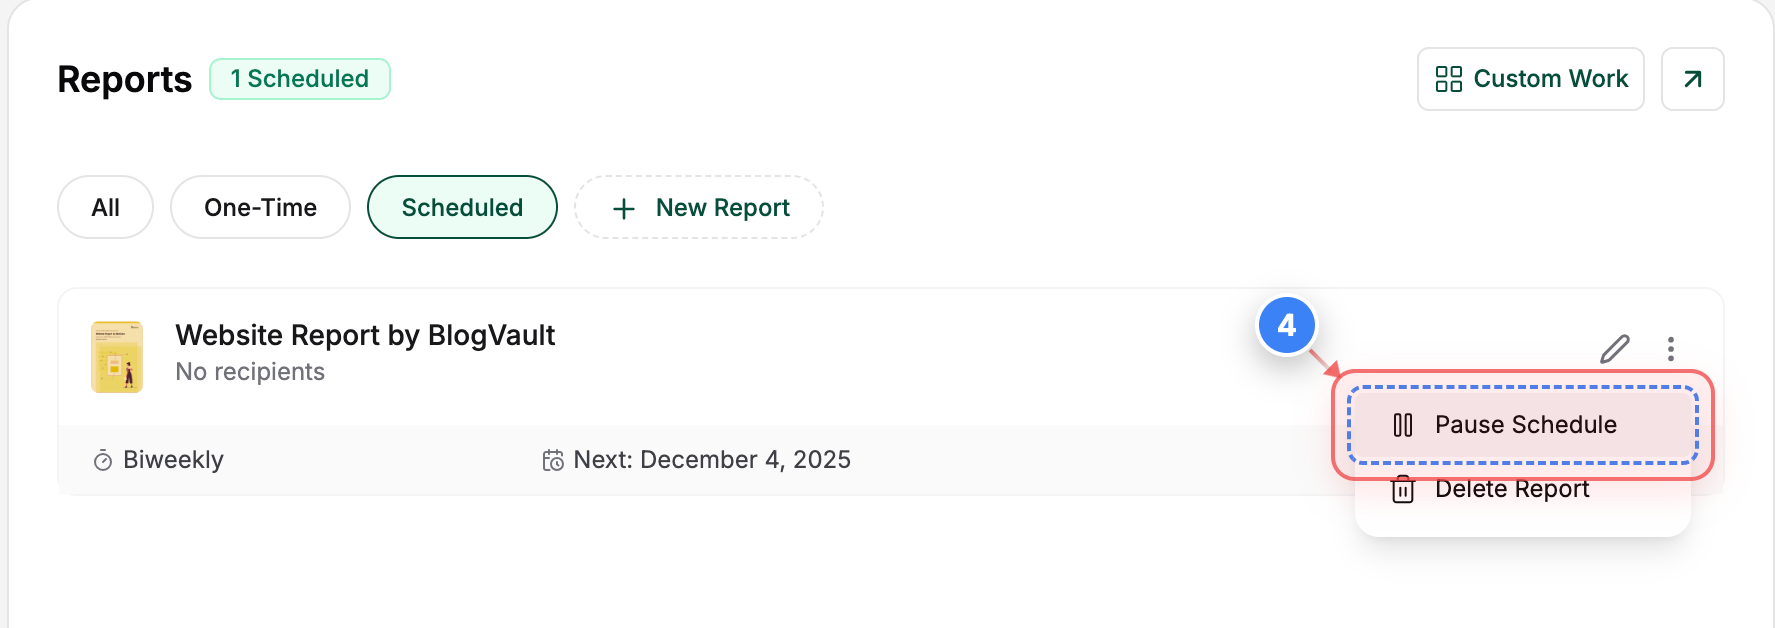Click the external link arrow icon top right
Image resolution: width=1775 pixels, height=628 pixels.
click(1692, 79)
